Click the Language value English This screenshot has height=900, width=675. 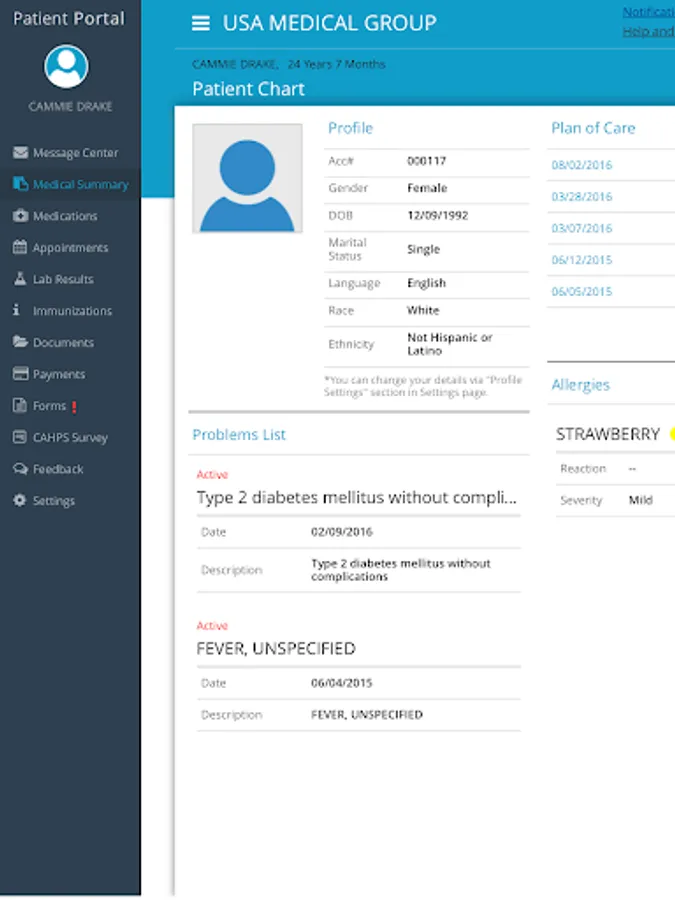point(426,284)
